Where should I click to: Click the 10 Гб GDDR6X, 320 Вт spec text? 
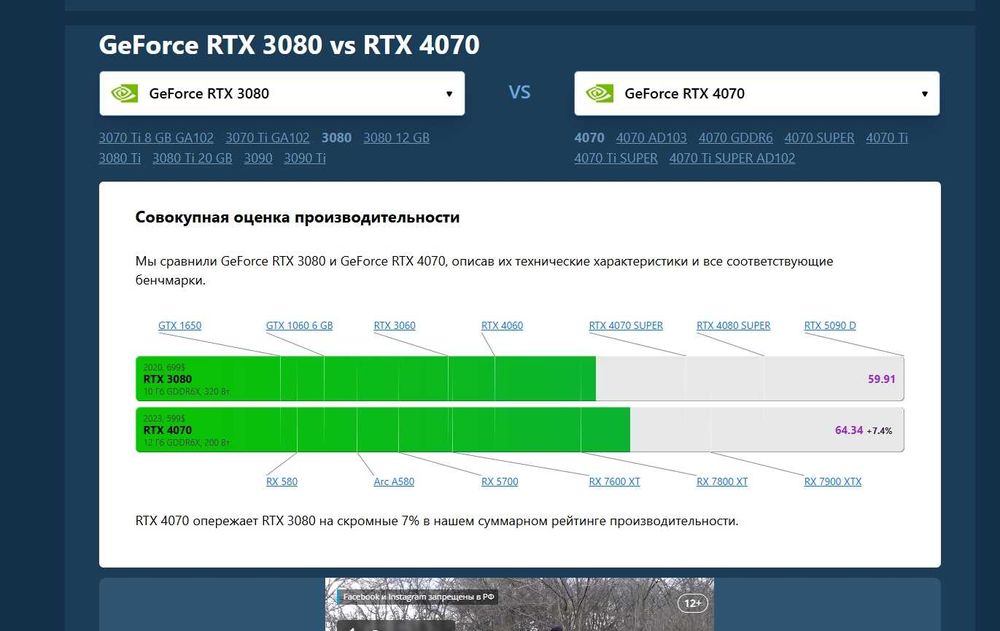coord(186,391)
